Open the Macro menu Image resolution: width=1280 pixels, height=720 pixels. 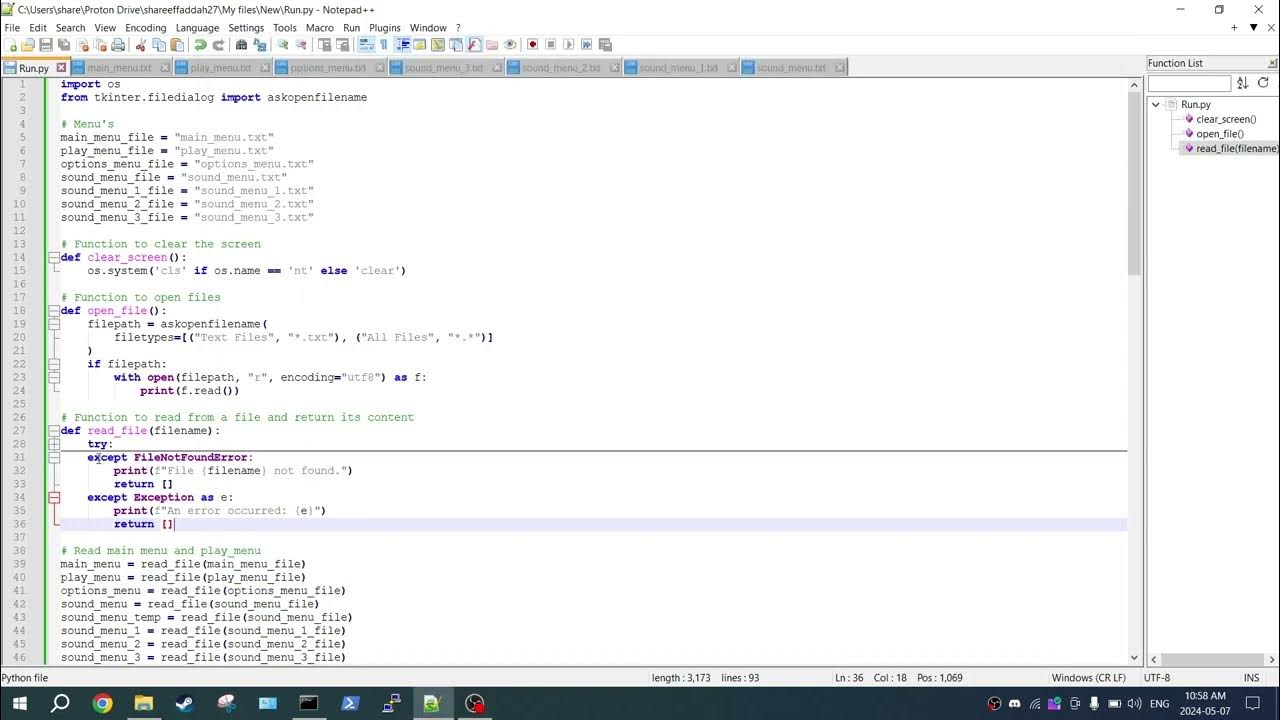tap(320, 28)
